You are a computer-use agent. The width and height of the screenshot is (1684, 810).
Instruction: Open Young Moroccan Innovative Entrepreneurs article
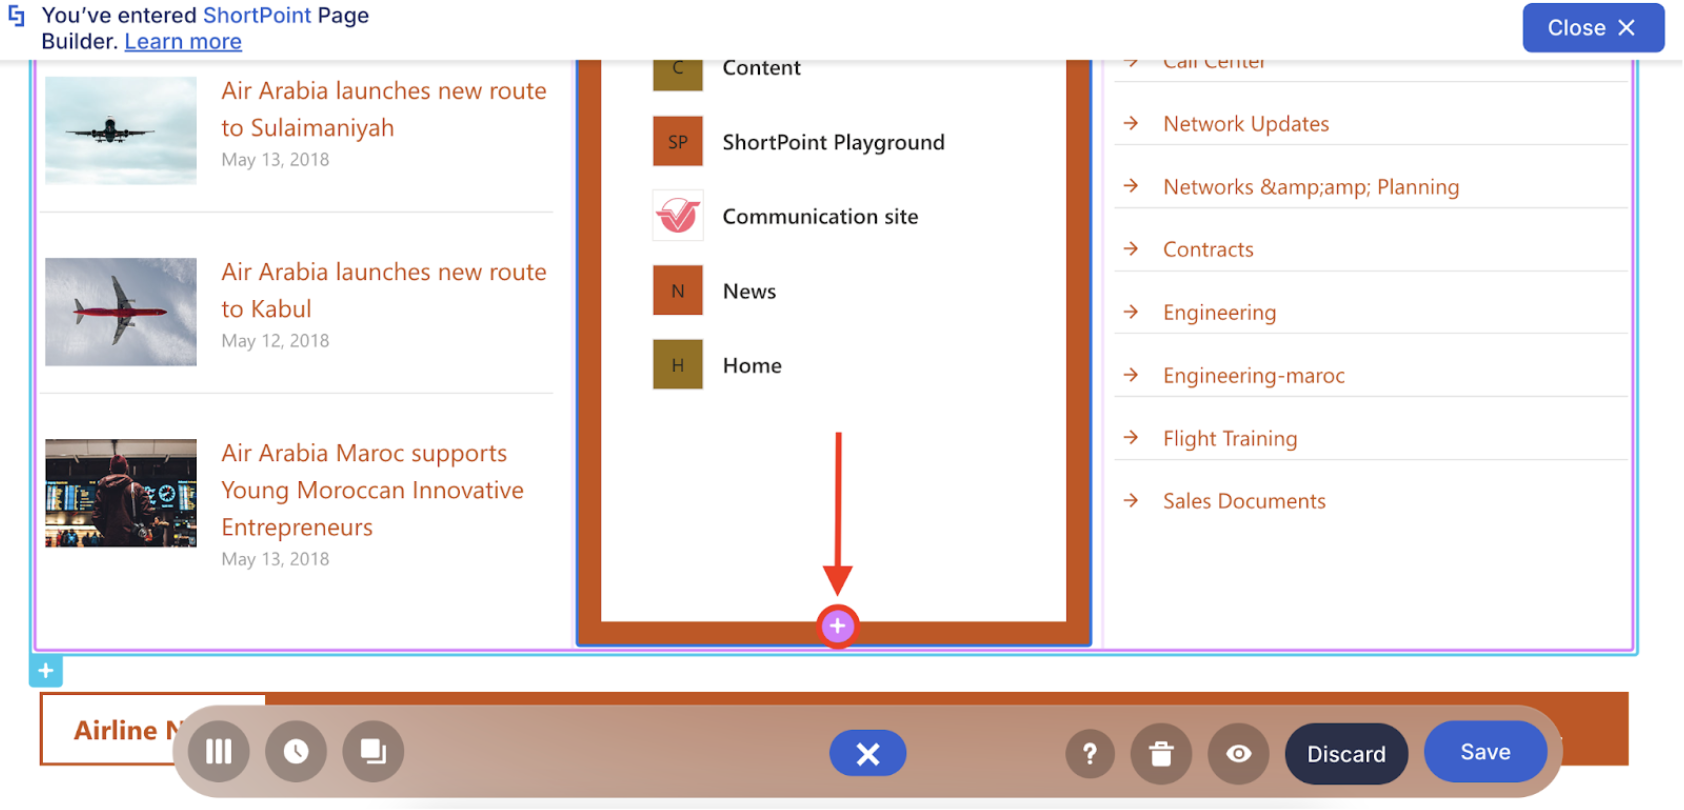(372, 490)
